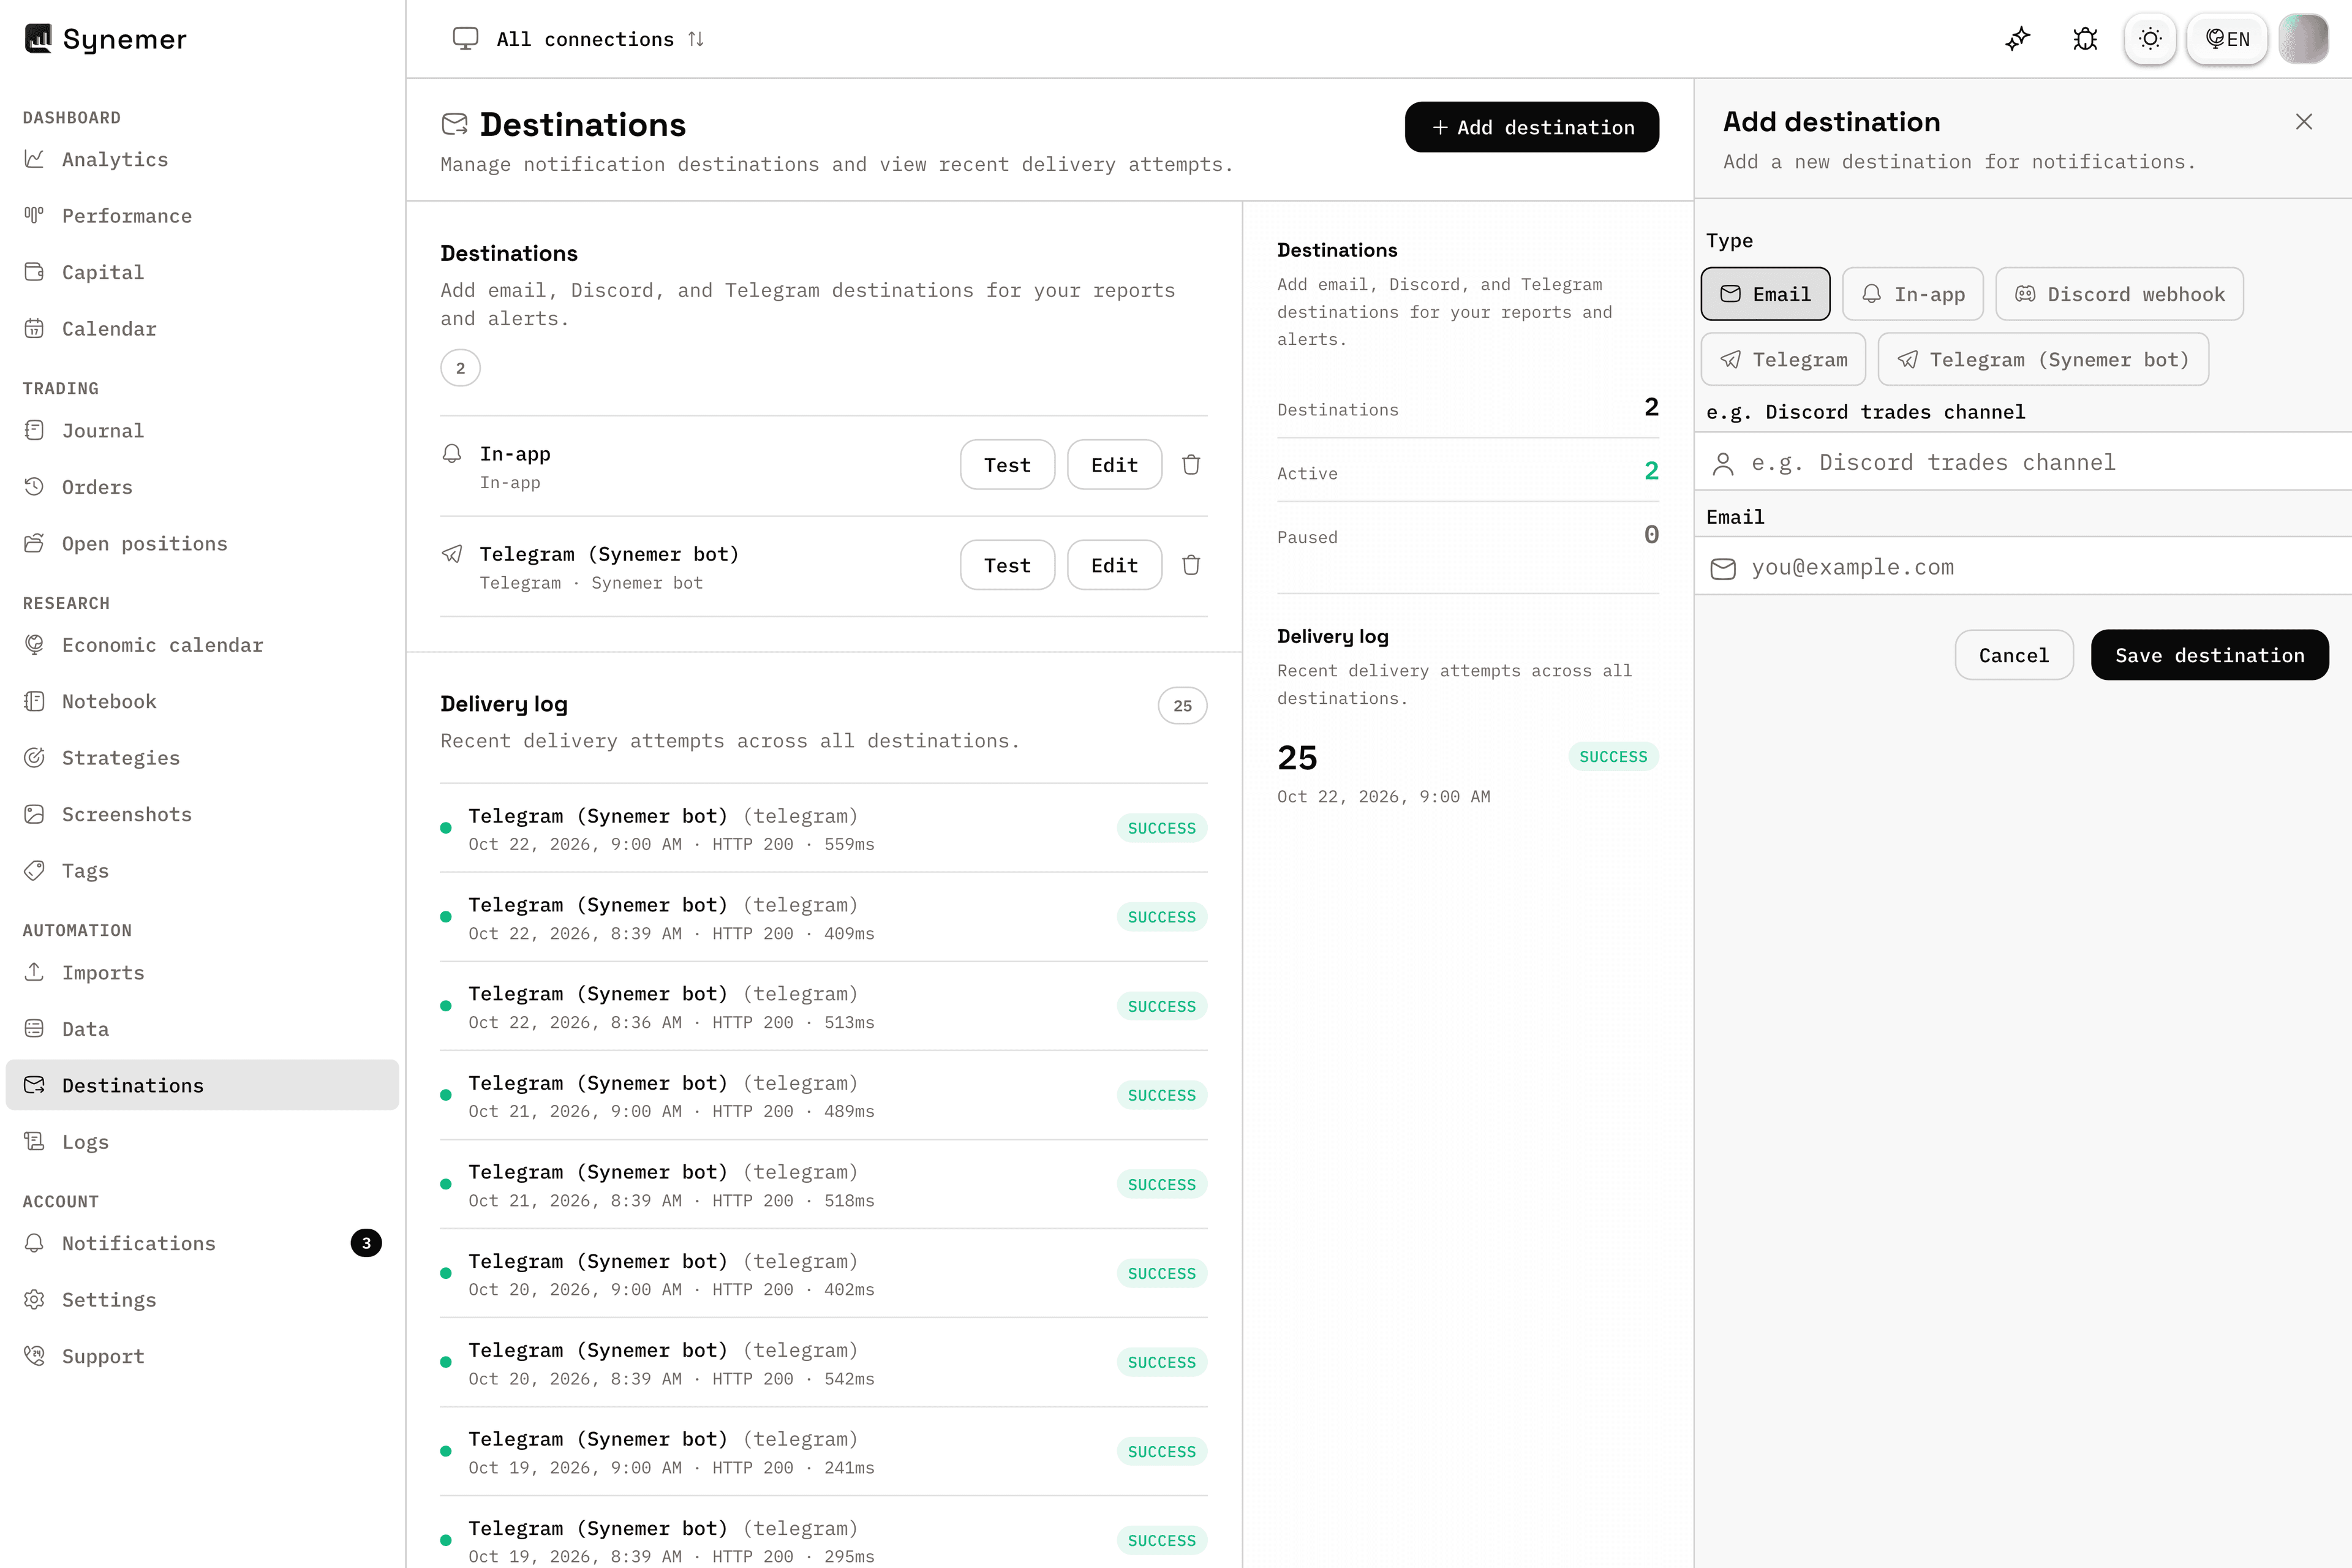Focus the you@example.com email field

click(2022, 567)
